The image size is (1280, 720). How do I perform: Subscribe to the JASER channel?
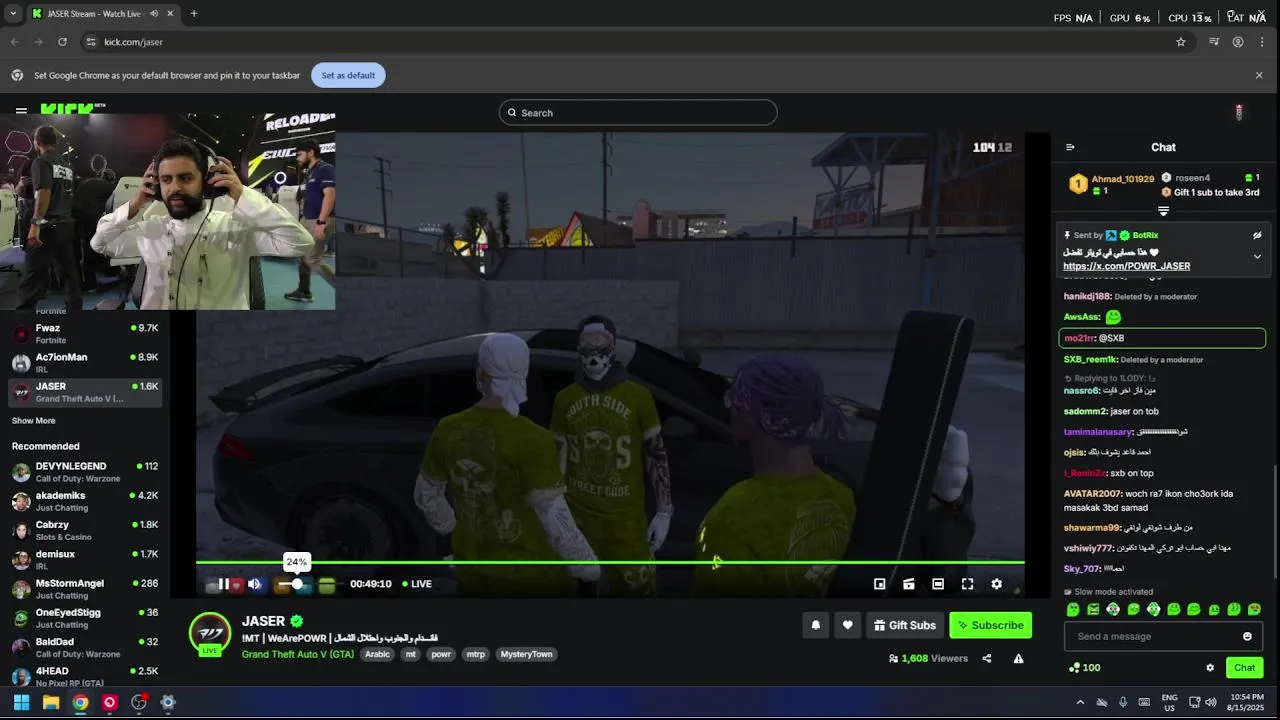(990, 625)
